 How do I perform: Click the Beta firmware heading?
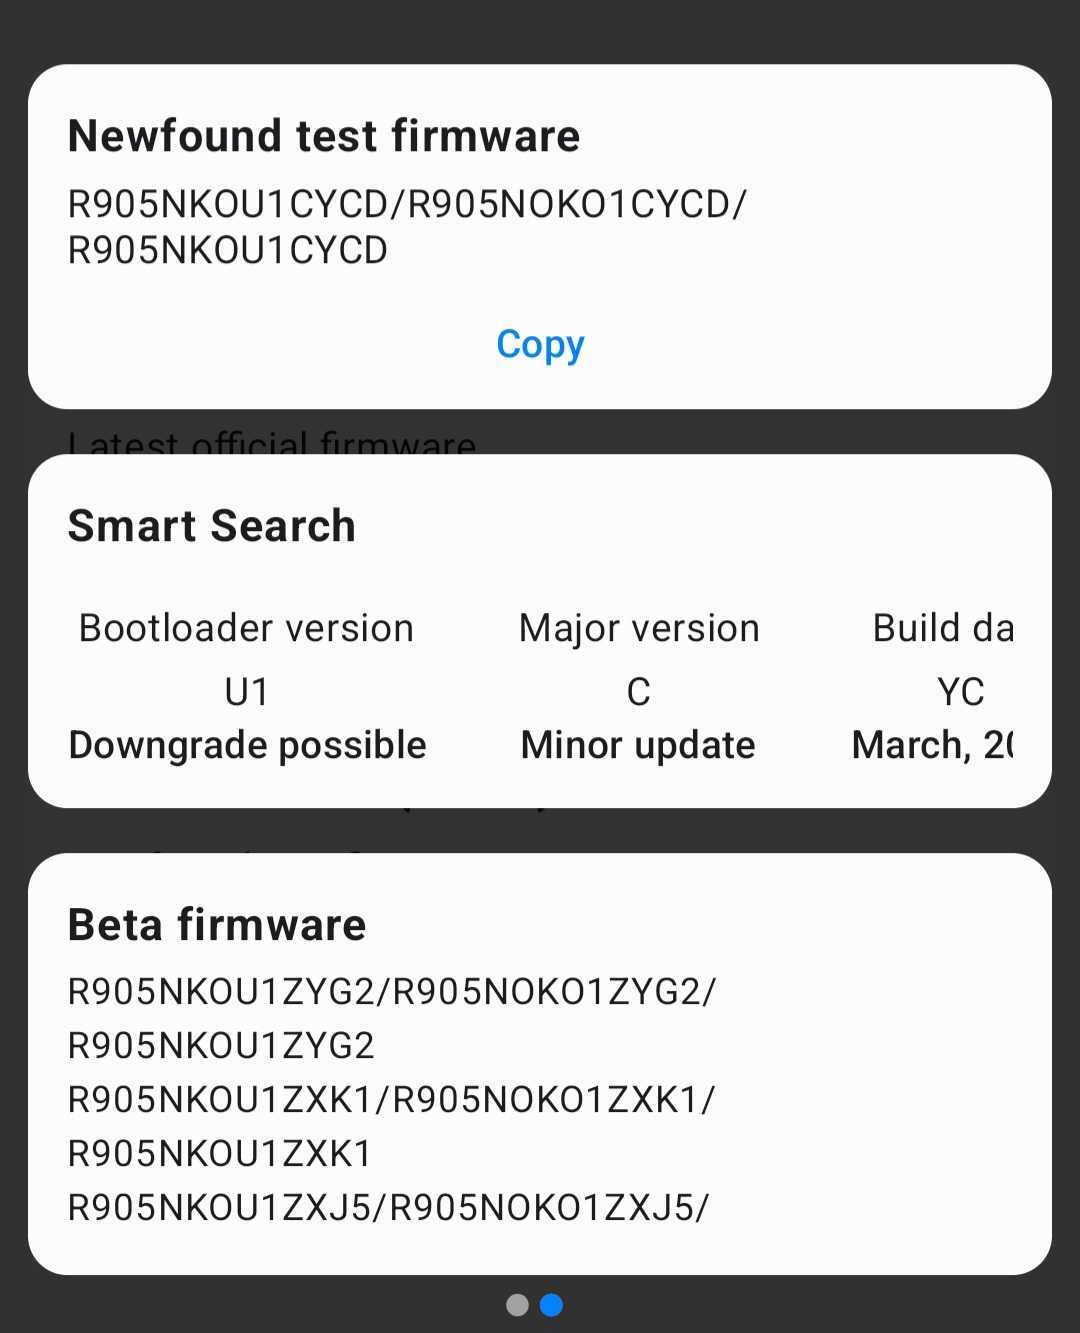click(216, 925)
